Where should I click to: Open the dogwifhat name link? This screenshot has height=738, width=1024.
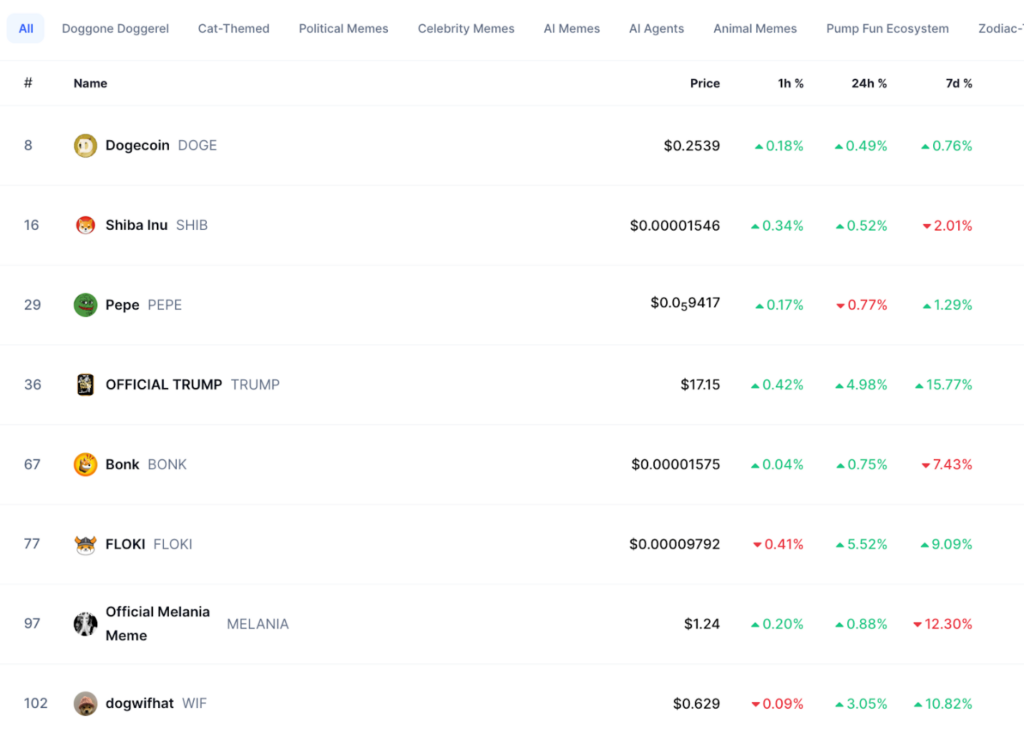[139, 704]
